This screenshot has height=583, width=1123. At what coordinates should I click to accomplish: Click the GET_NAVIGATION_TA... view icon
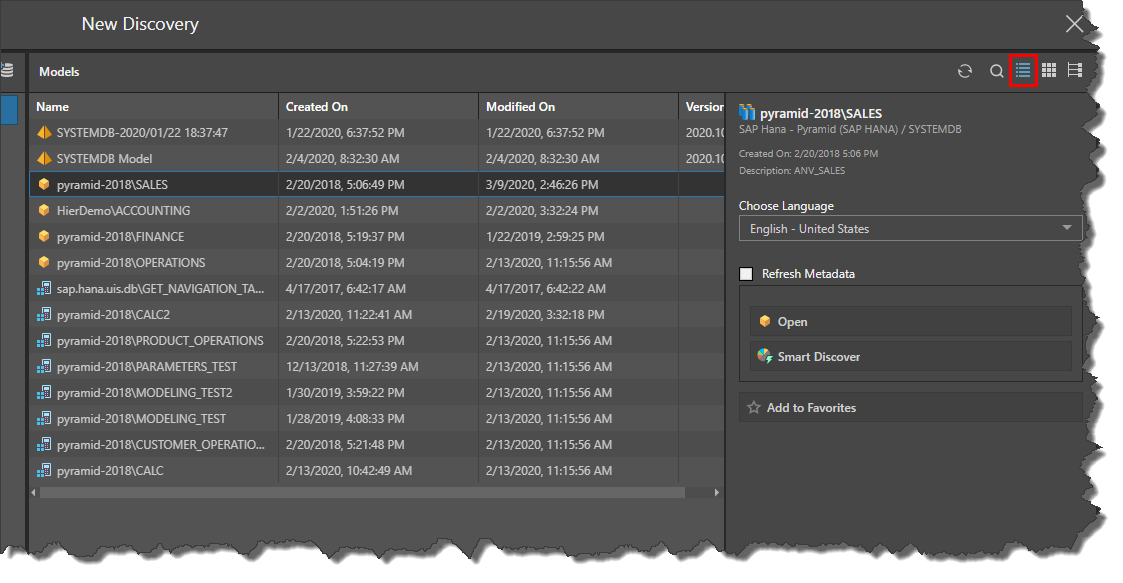click(x=44, y=289)
